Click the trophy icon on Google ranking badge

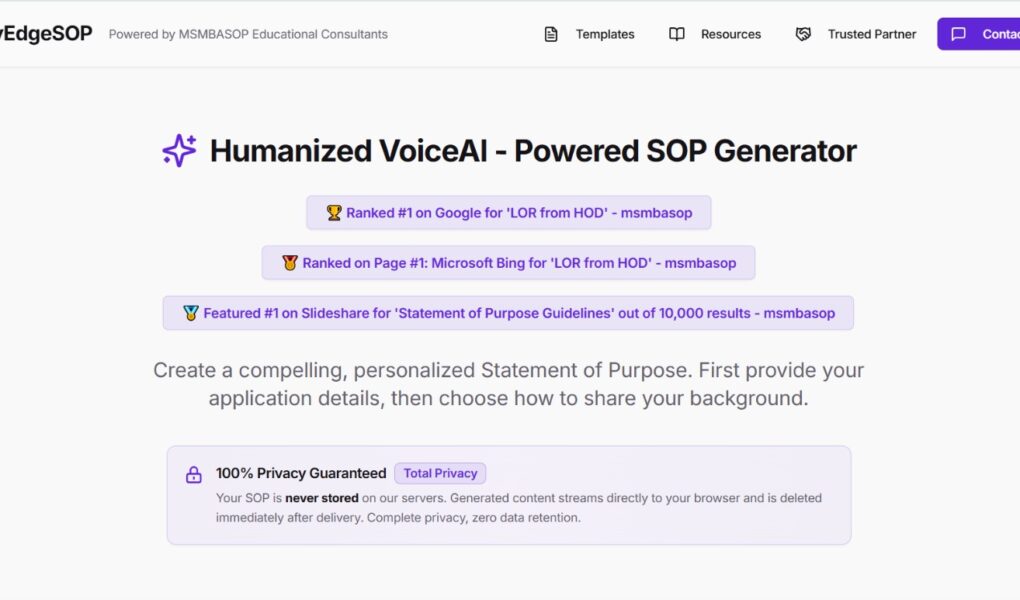[334, 213]
